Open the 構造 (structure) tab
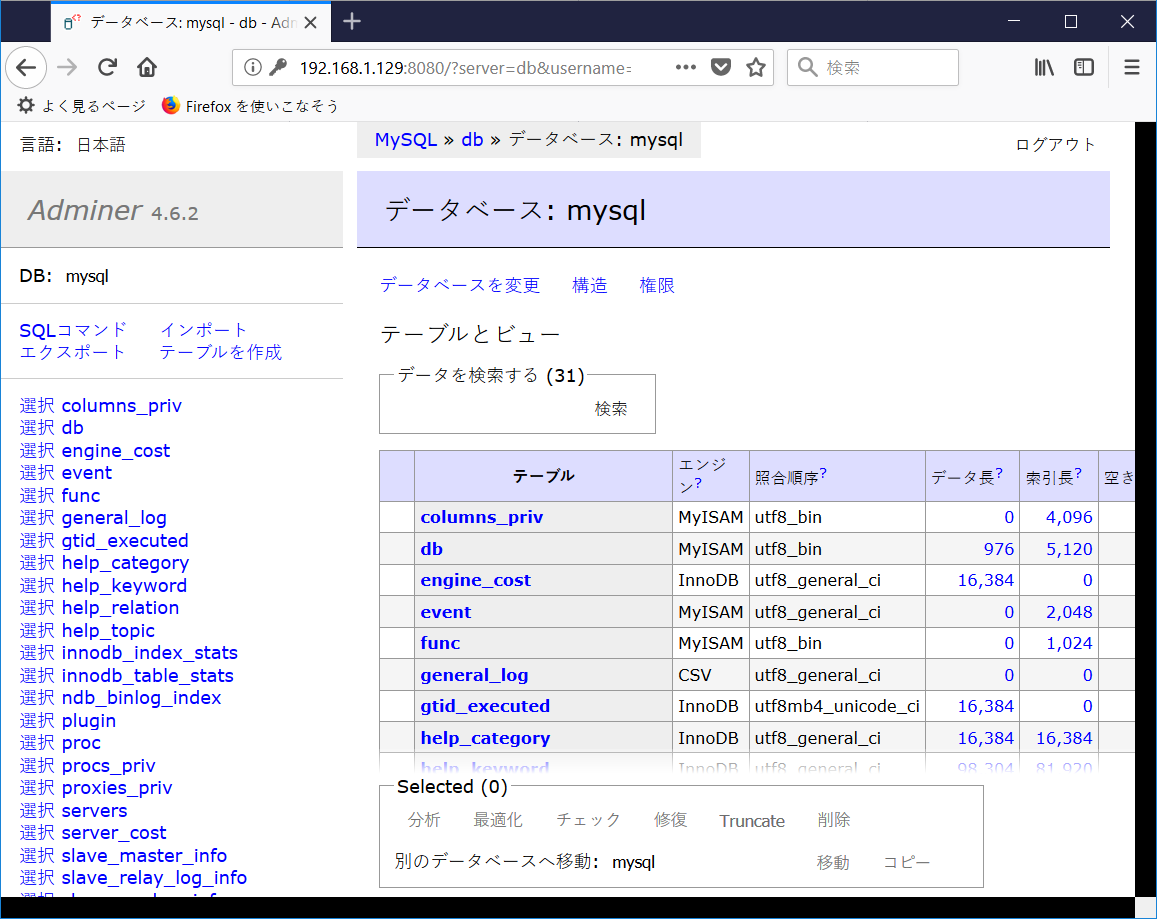This screenshot has height=919, width=1157. pos(589,285)
